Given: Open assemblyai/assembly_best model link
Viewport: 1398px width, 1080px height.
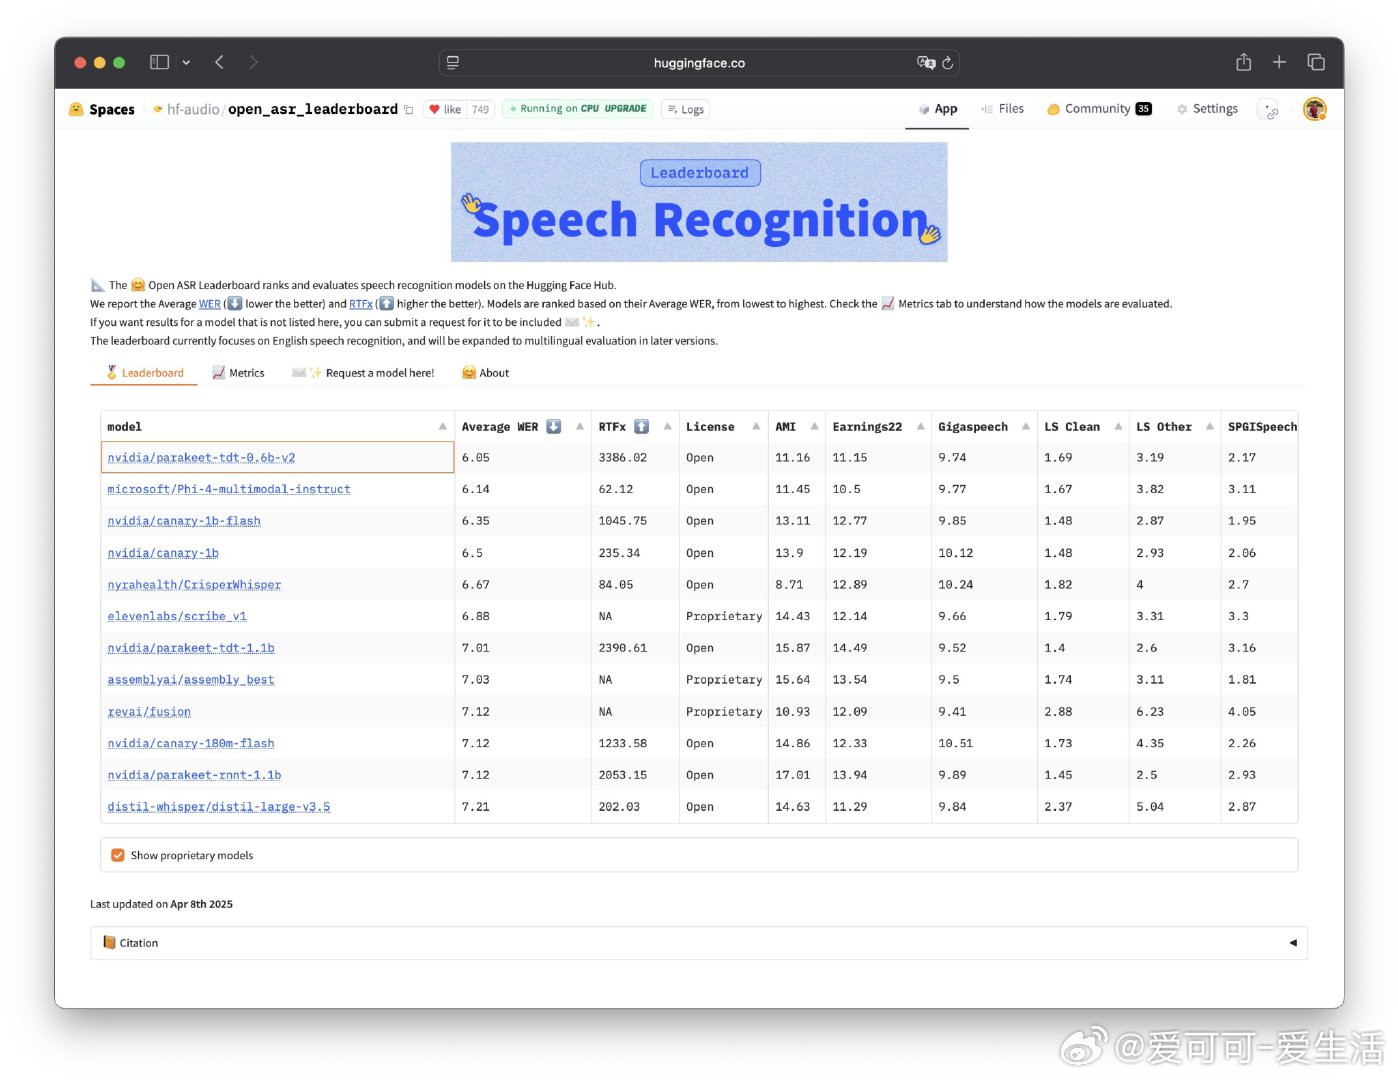Looking at the screenshot, I should click(x=191, y=680).
